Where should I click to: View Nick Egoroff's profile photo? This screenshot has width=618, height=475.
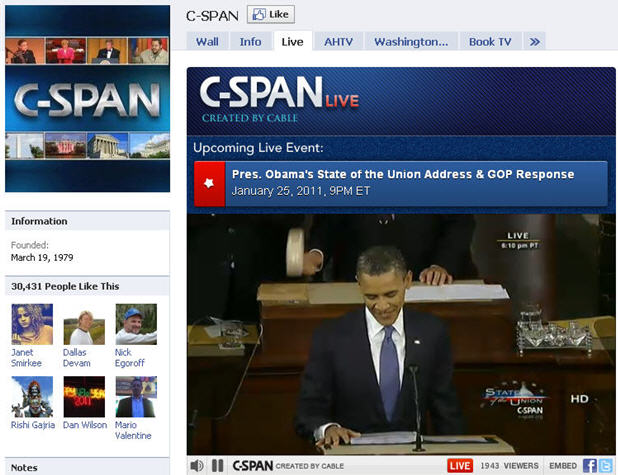click(136, 324)
